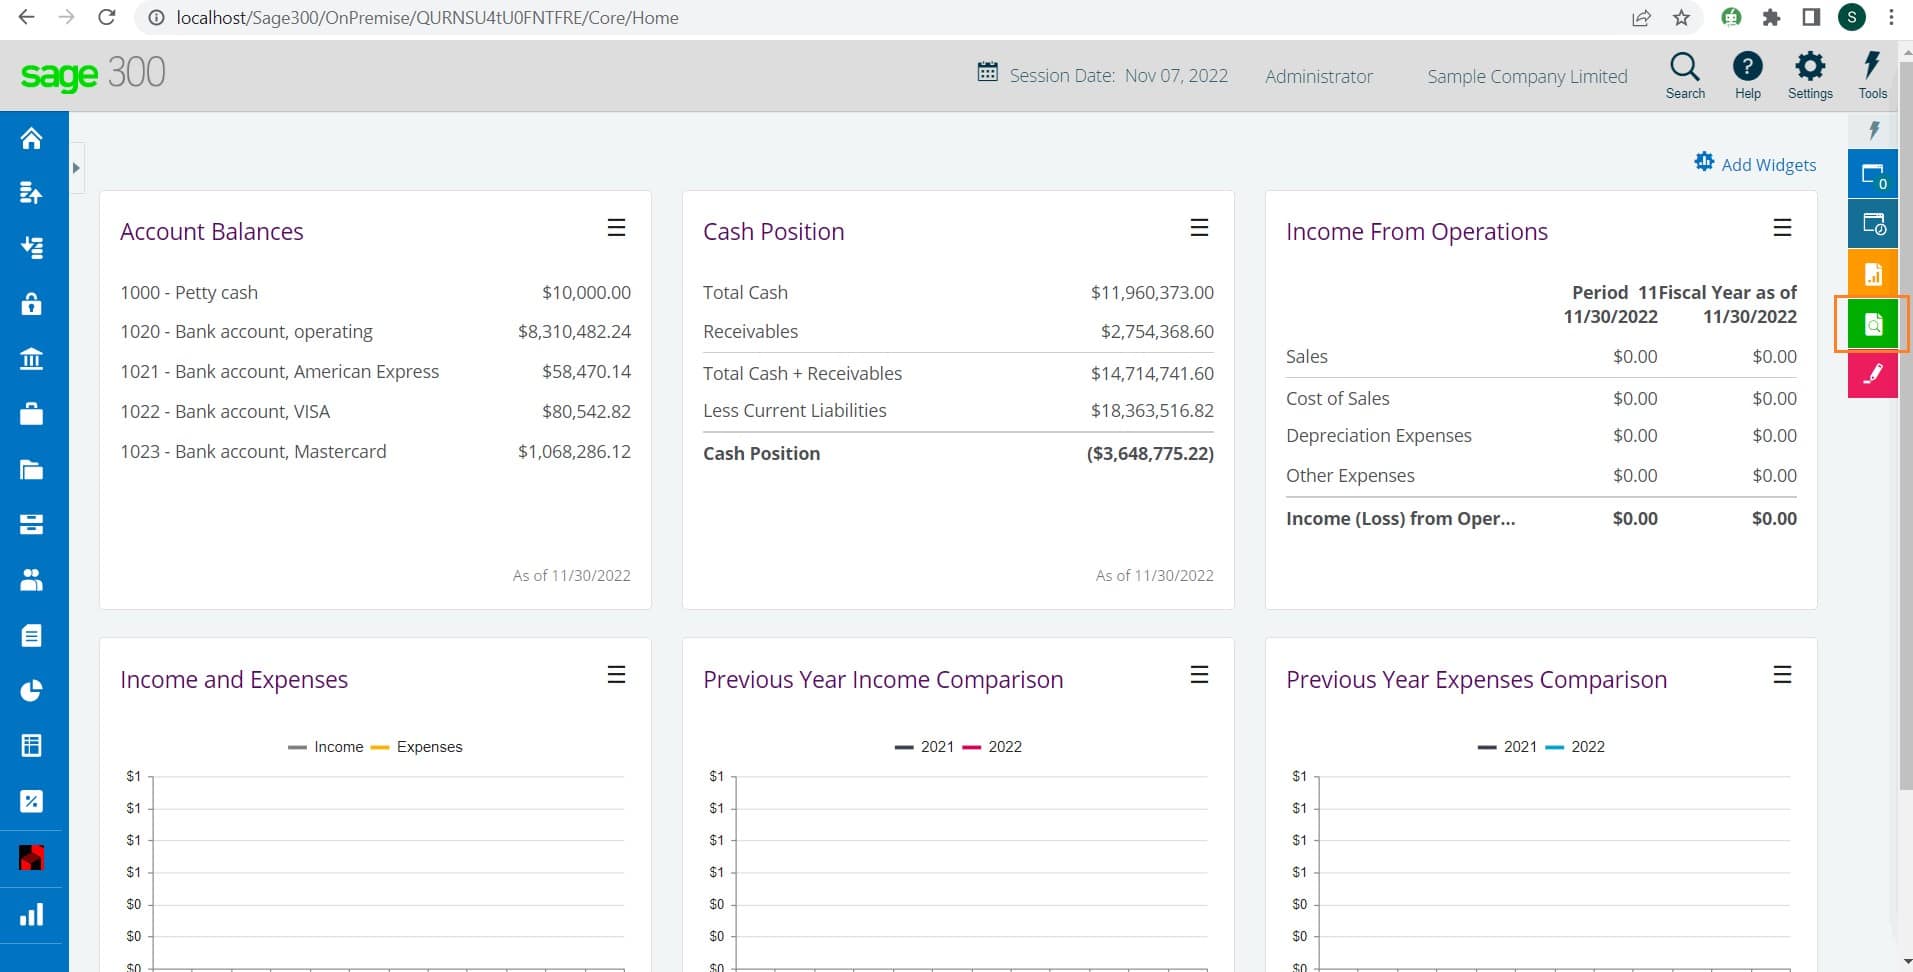The height and width of the screenshot is (972, 1913).
Task: Open the bar chart icon in sidebar
Action: coord(31,914)
